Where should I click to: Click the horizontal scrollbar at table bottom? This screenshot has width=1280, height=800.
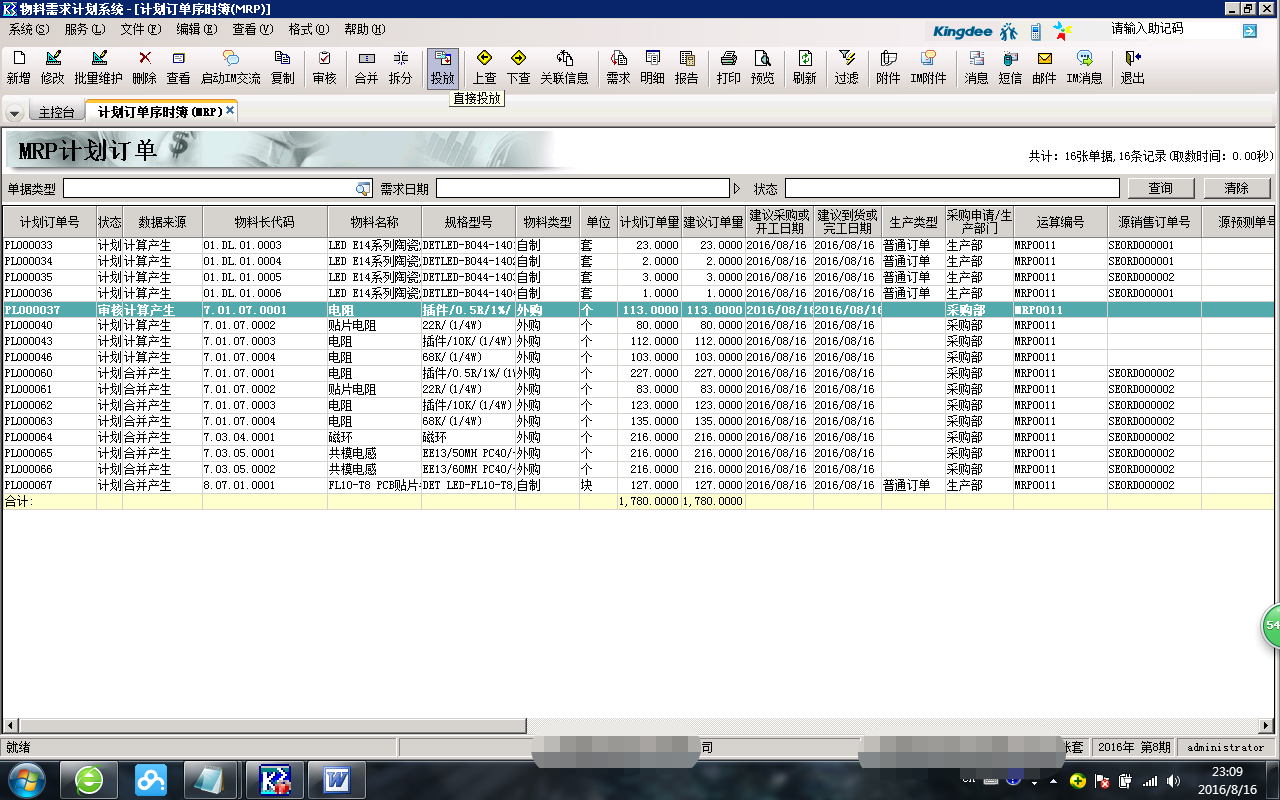[640, 725]
